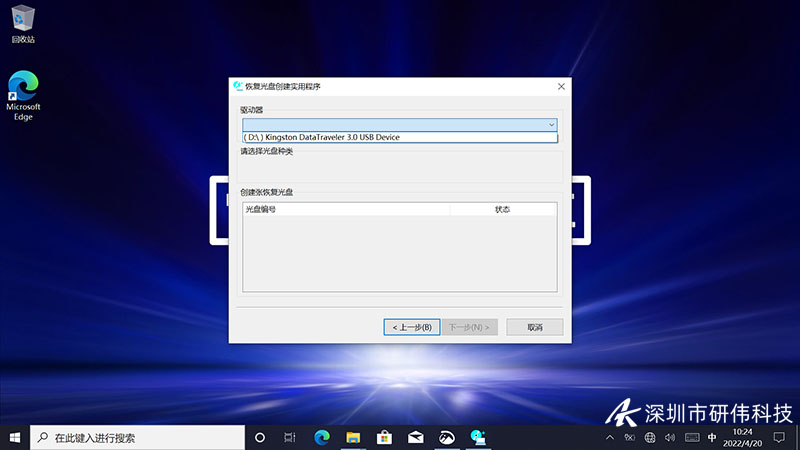Open the gauge-icon app on taskbar
This screenshot has width=800, height=450.
446,438
